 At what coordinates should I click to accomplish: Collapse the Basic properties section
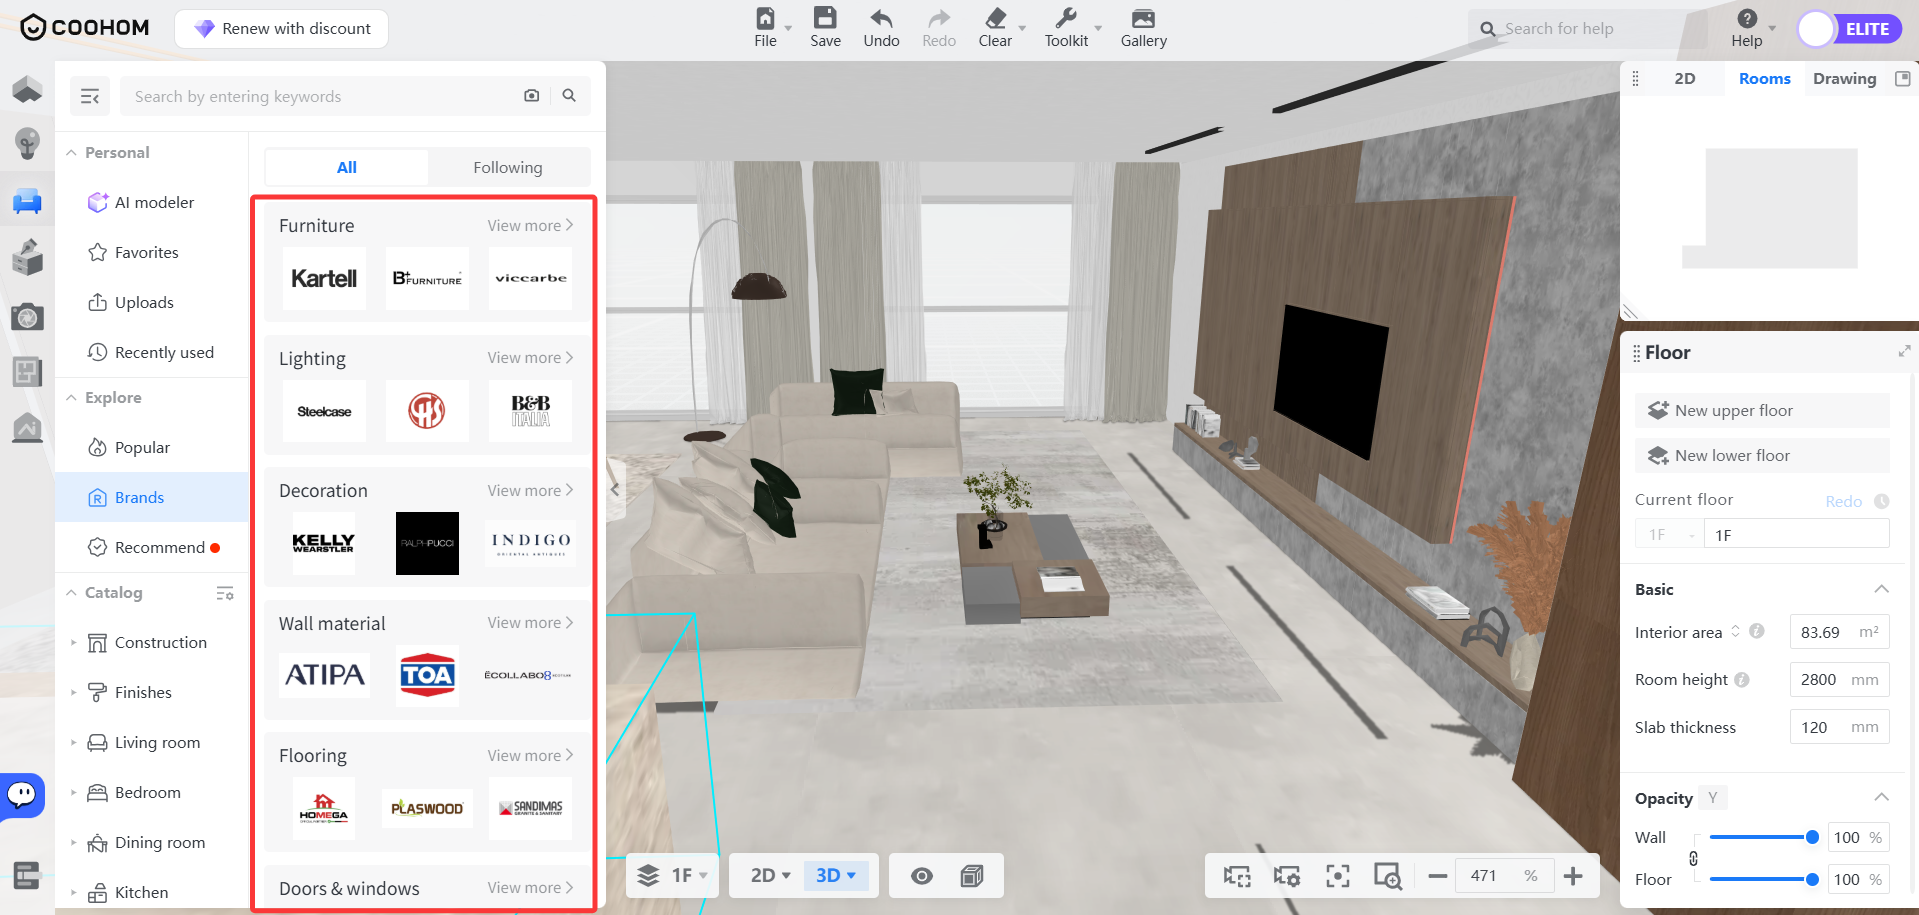(1881, 589)
